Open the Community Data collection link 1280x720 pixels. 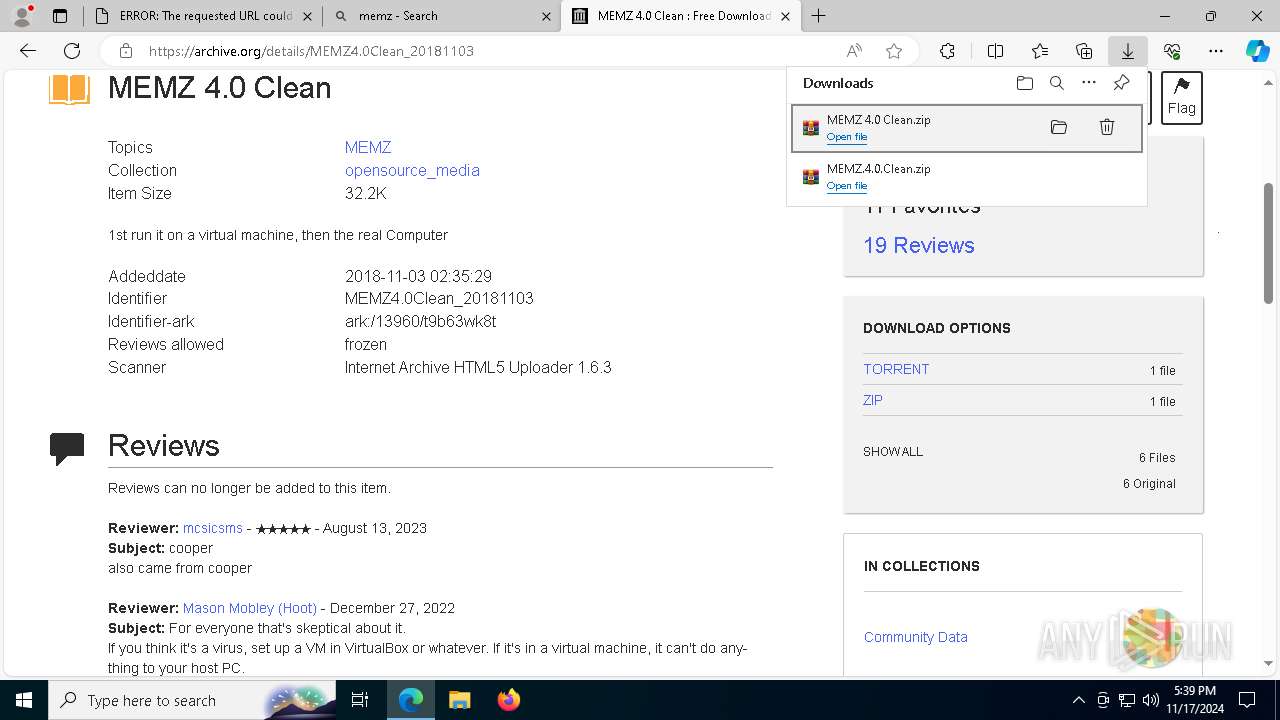pos(916,637)
